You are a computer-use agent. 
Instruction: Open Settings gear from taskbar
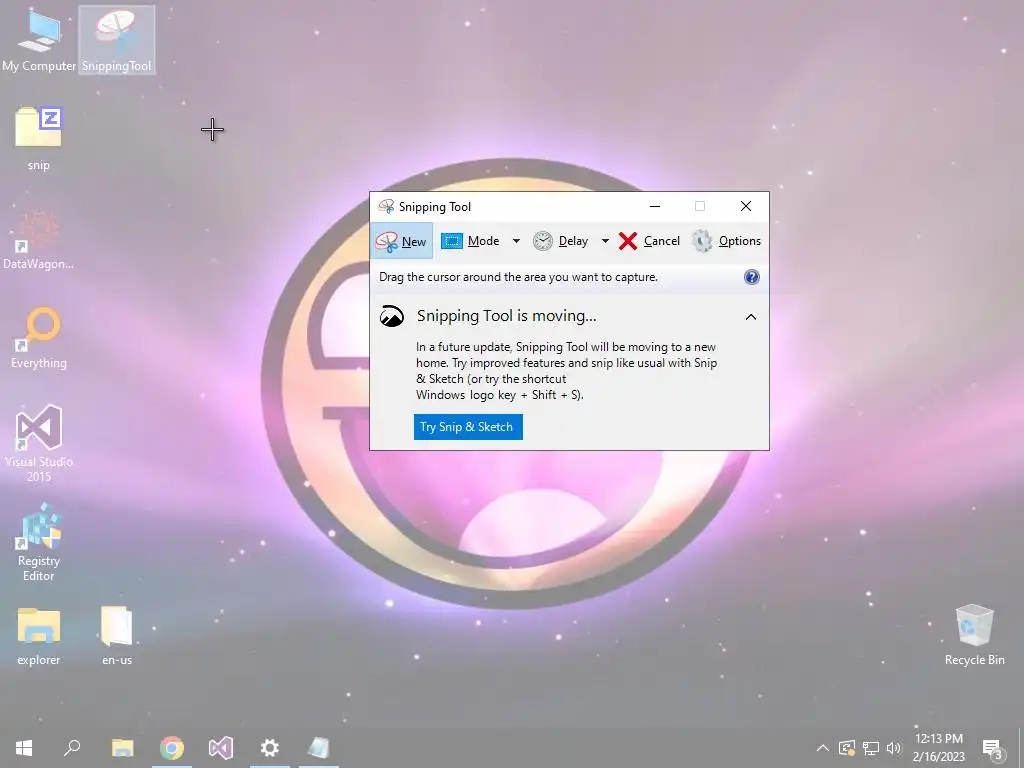tap(270, 748)
